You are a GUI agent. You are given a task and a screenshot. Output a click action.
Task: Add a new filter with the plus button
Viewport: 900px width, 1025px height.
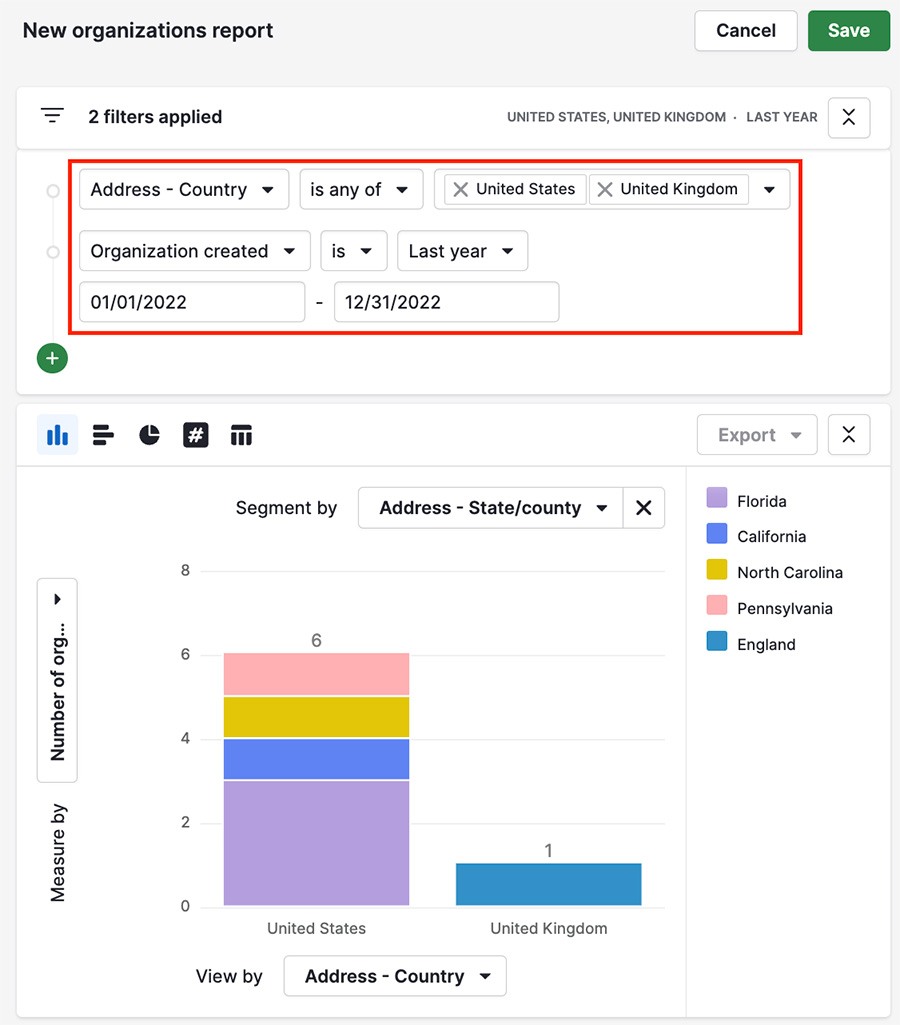(x=52, y=357)
